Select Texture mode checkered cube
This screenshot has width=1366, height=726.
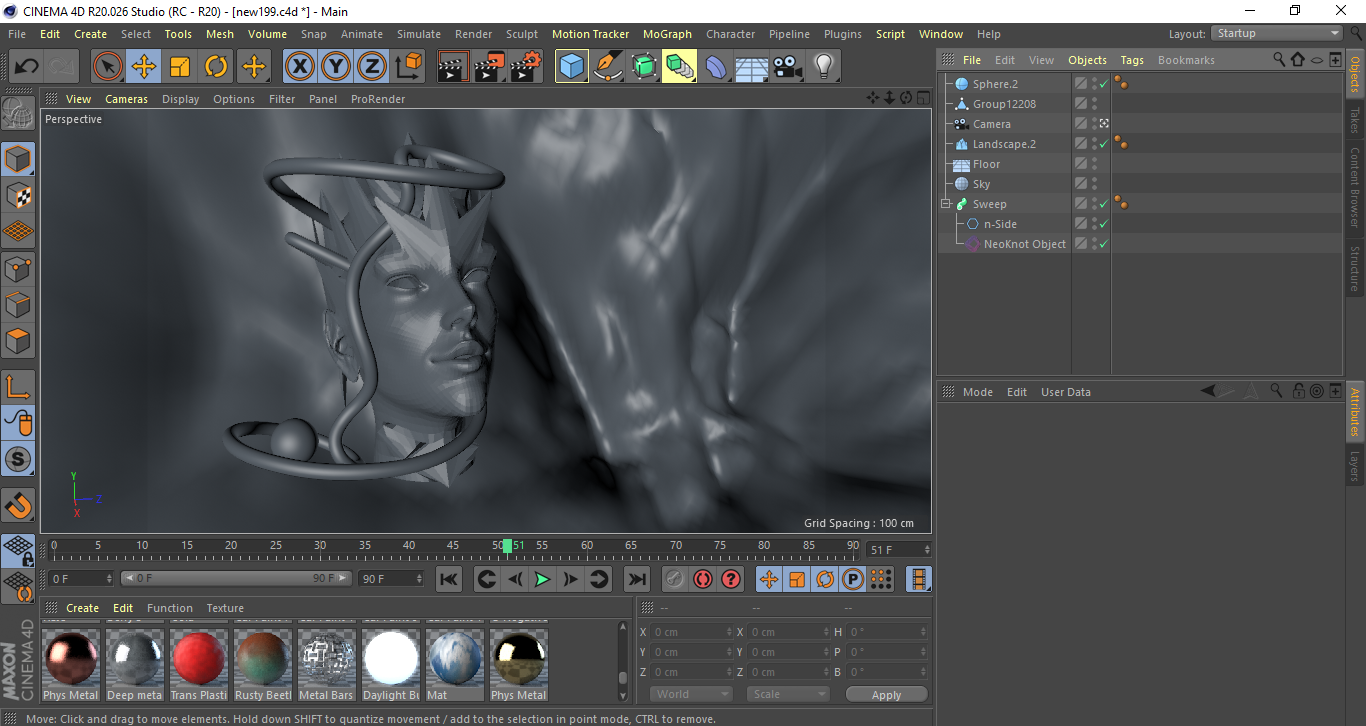pos(18,196)
